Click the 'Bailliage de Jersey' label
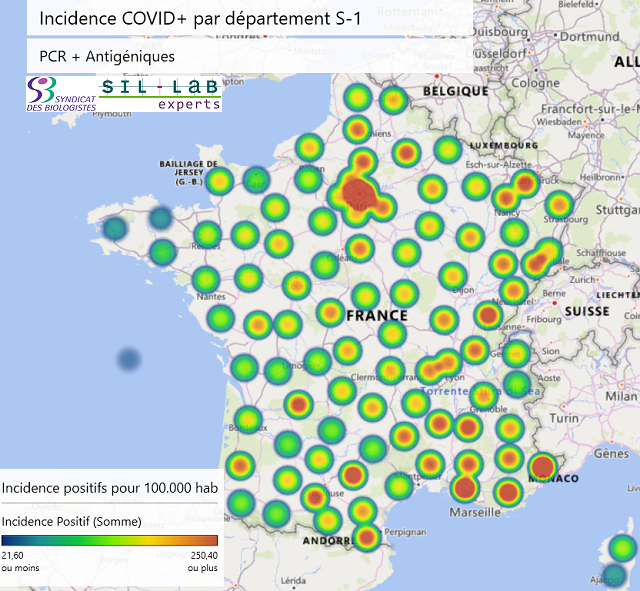This screenshot has height=591, width=640. pyautogui.click(x=189, y=173)
